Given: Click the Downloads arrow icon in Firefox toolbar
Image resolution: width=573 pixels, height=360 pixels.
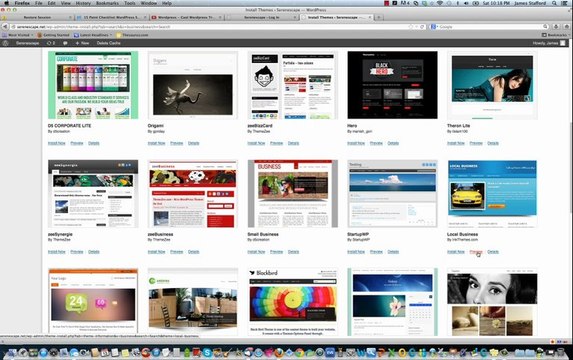Looking at the screenshot, I should tap(556, 27).
